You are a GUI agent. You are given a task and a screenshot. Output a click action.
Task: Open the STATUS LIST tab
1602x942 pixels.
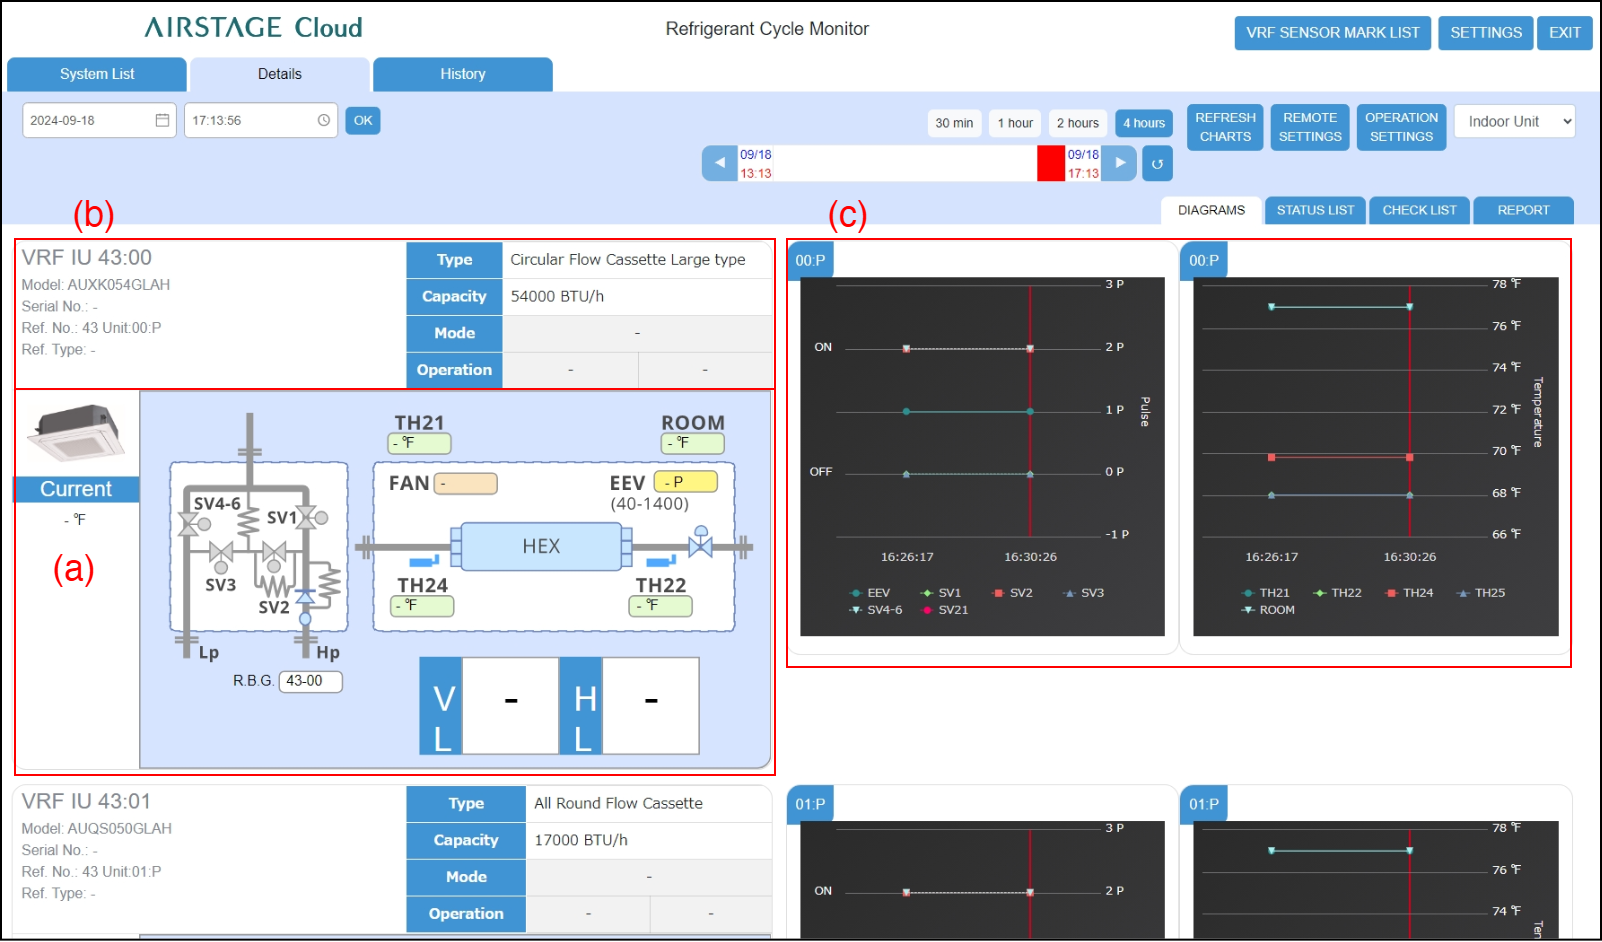click(1314, 210)
